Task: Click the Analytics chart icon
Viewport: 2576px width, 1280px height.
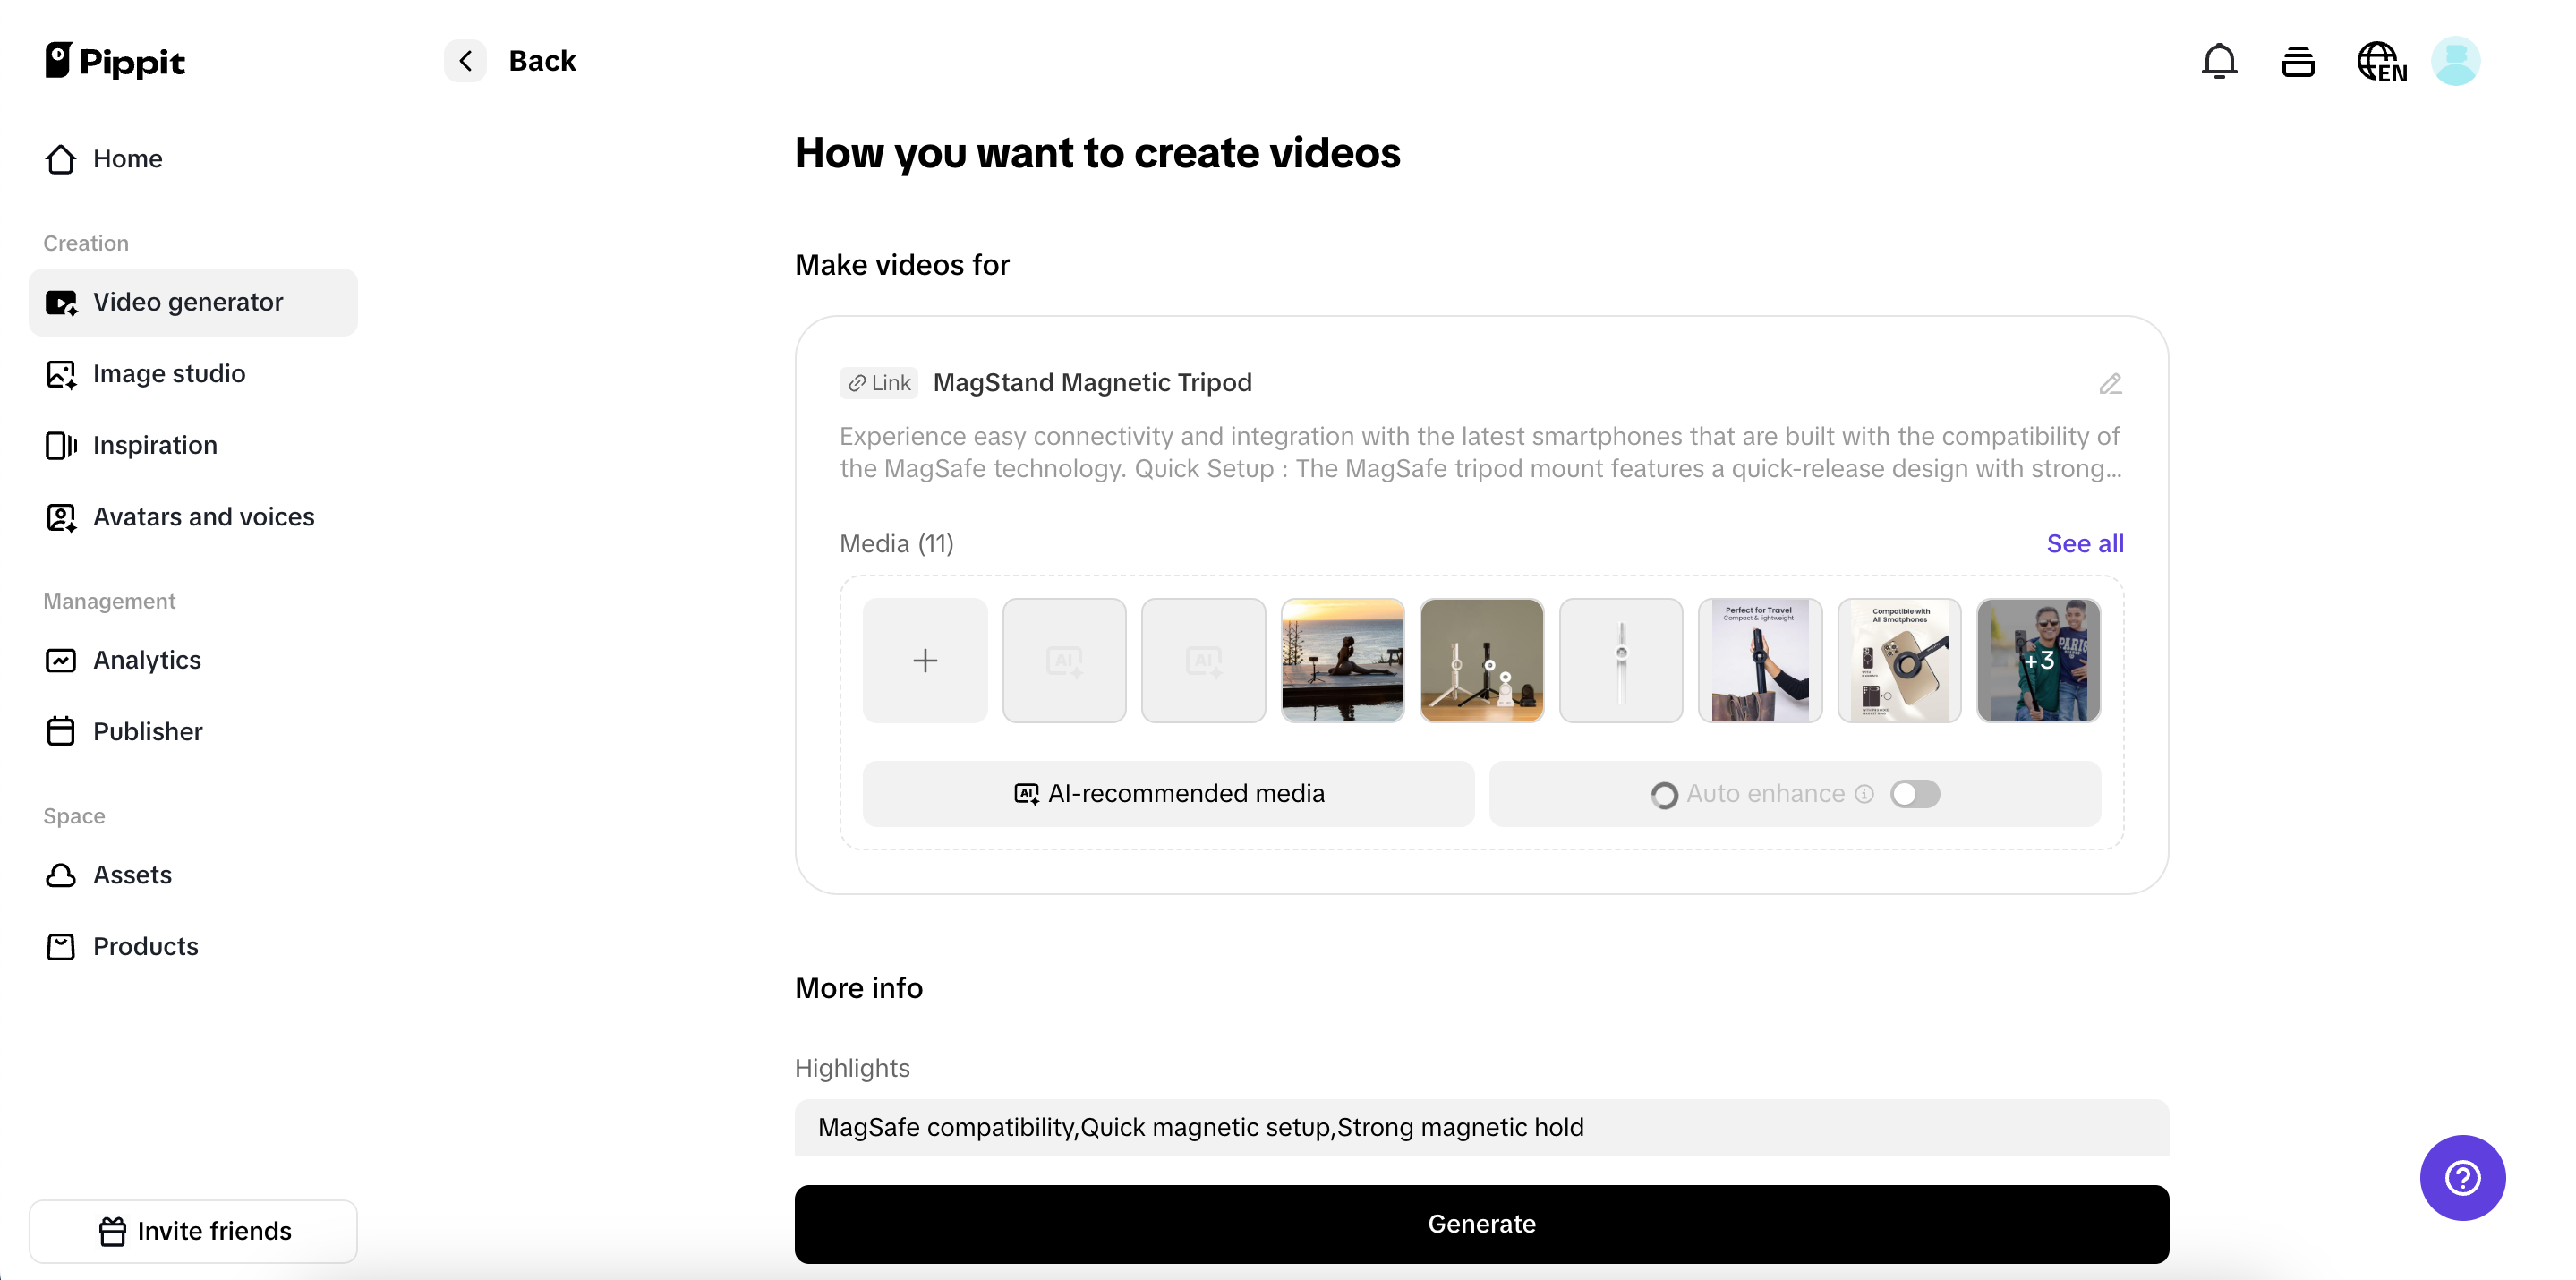Action: (x=61, y=660)
